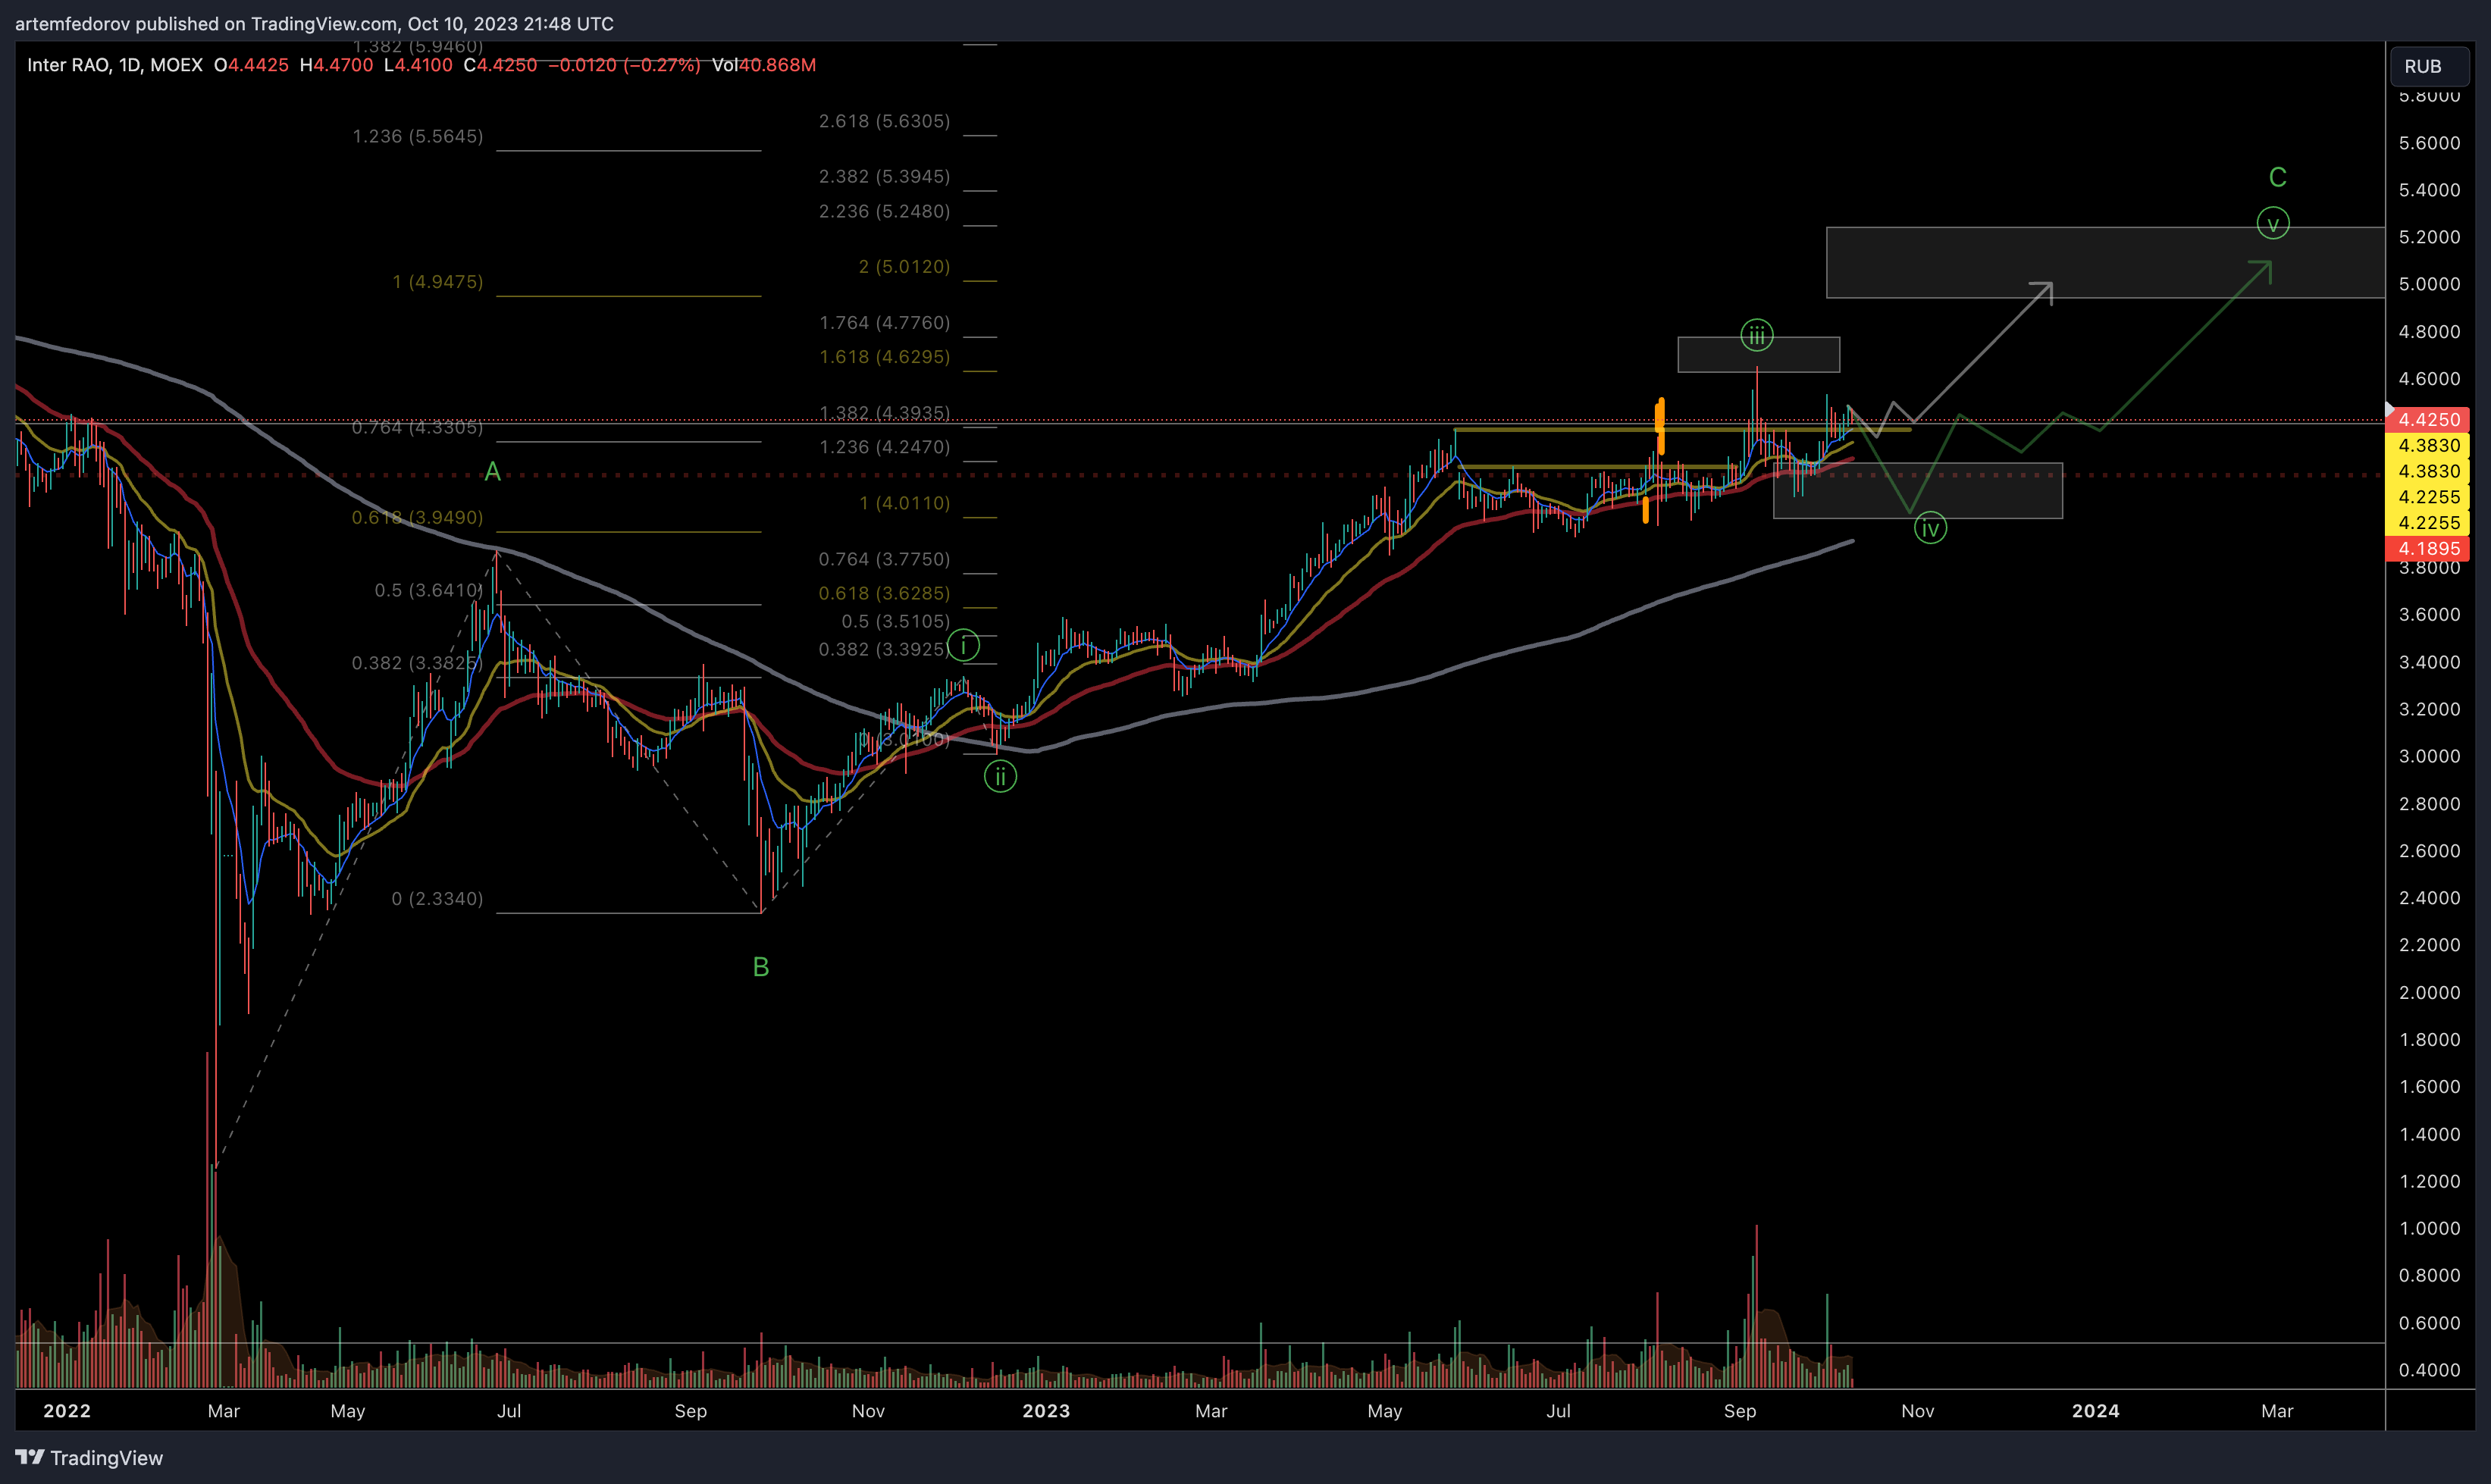Viewport: 2491px width, 1484px height.
Task: Click the 2023 label on the time axis
Action: tap(1046, 1411)
